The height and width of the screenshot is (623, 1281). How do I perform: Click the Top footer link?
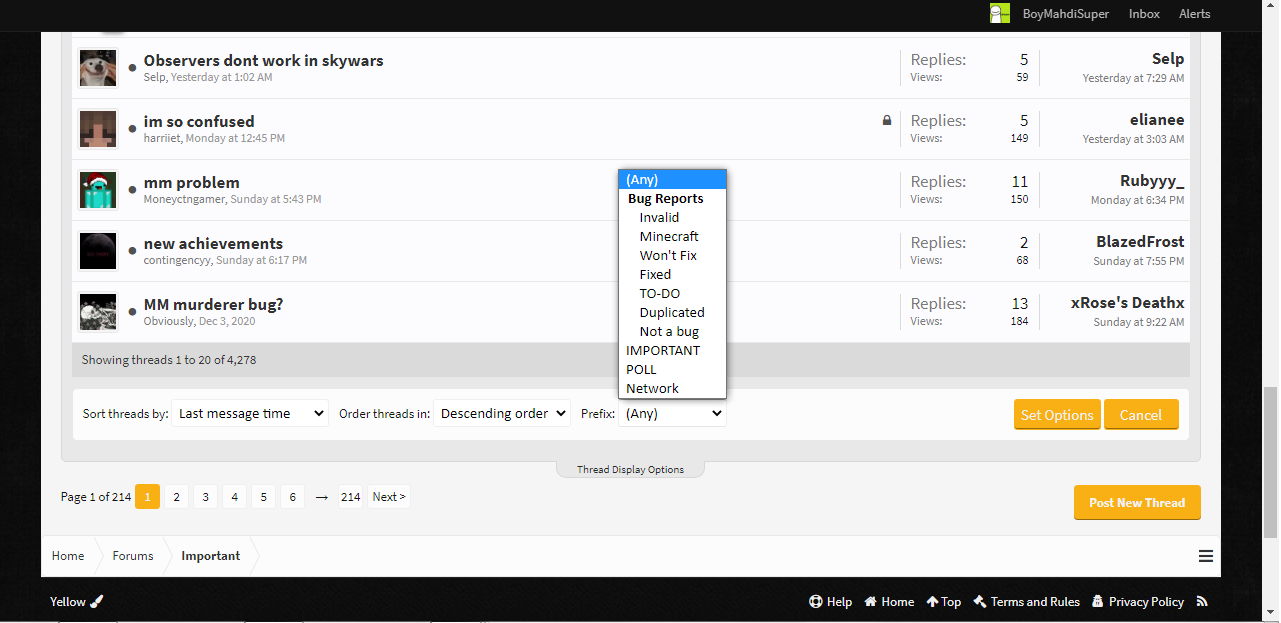point(943,601)
